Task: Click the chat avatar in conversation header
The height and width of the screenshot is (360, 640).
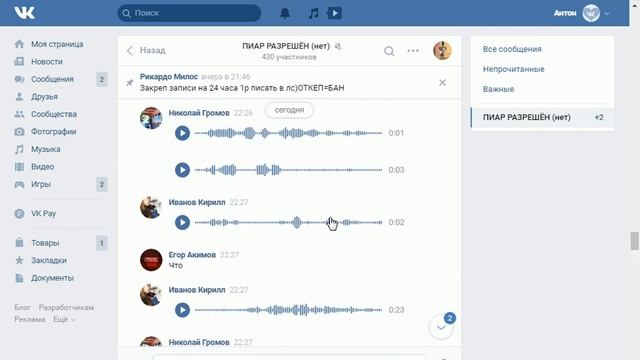Action: point(442,51)
